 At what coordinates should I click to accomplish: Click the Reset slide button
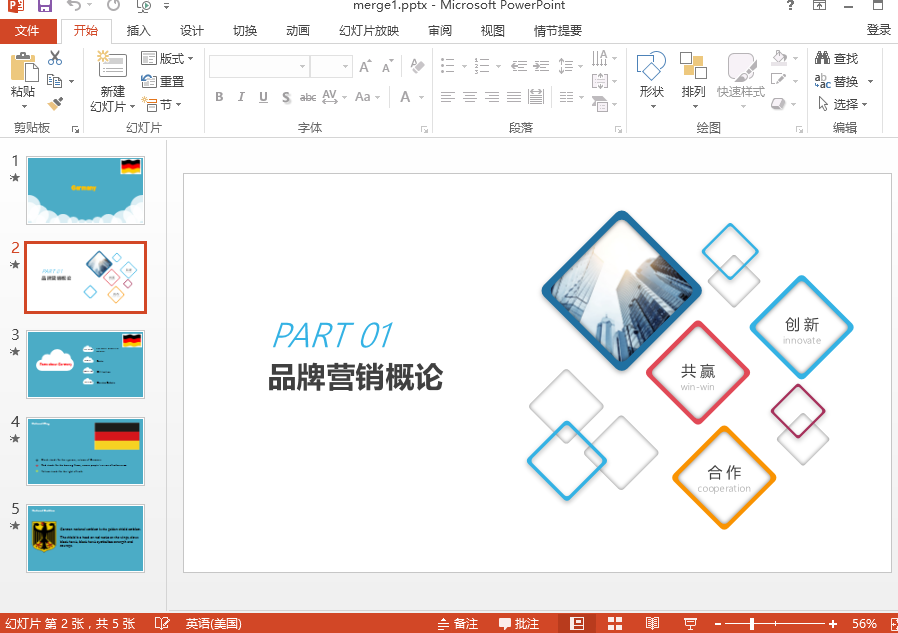[163, 81]
